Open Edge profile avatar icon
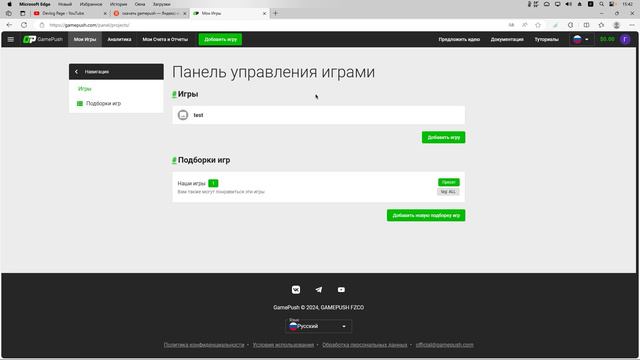The image size is (640, 360). [x=617, y=25]
